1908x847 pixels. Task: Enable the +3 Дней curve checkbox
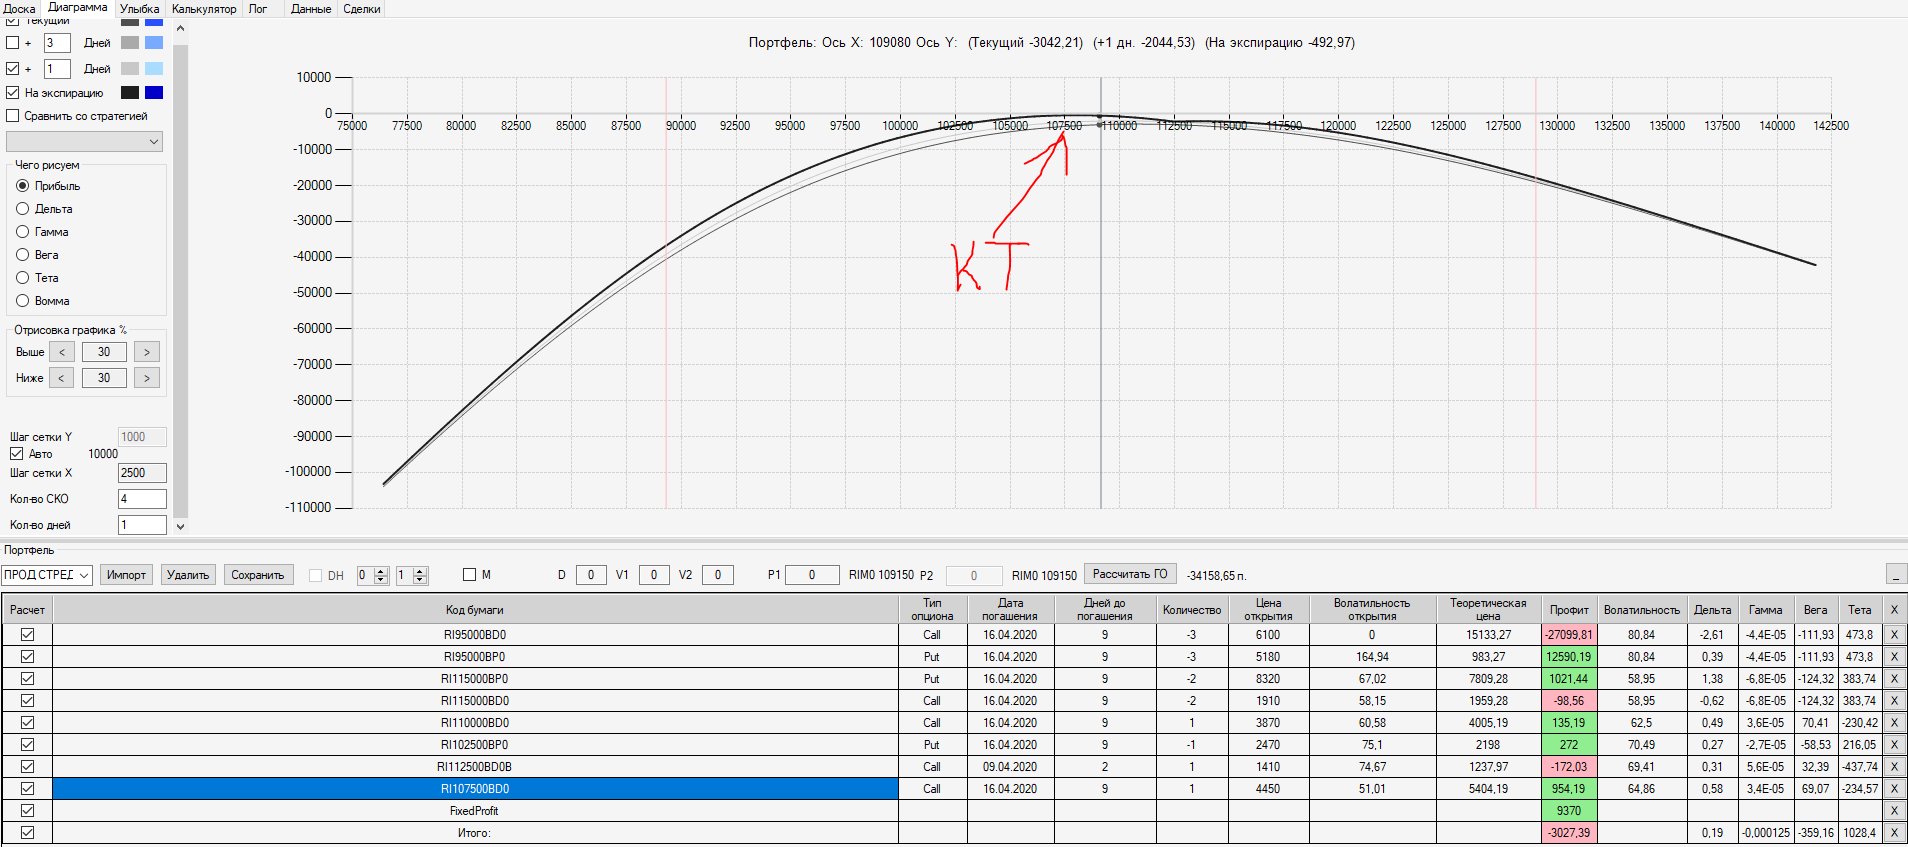13,43
